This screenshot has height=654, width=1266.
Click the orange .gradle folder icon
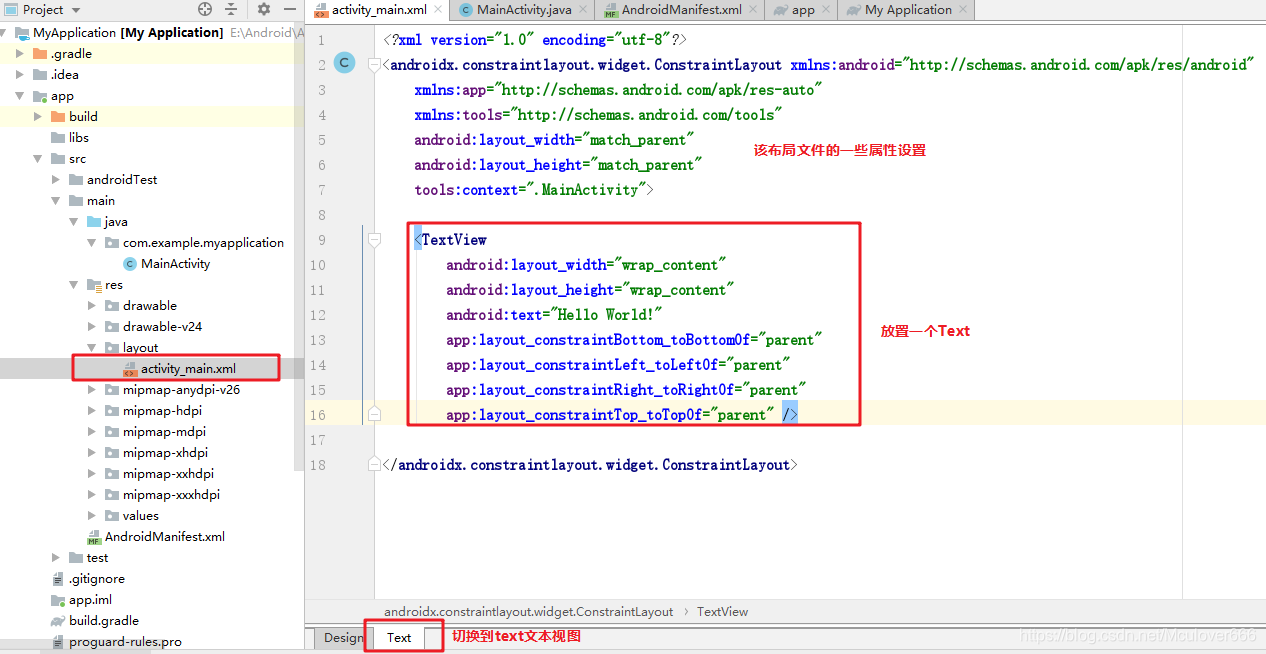(x=40, y=54)
